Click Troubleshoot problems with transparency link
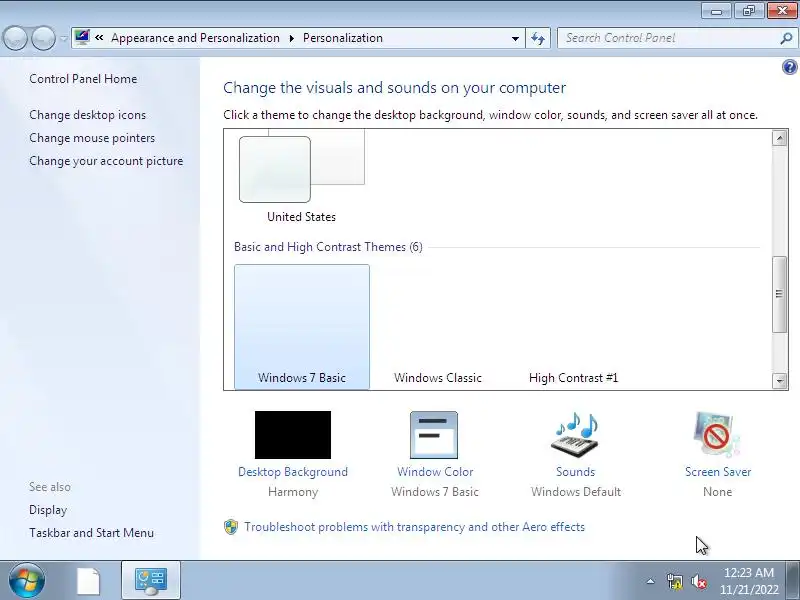Image resolution: width=800 pixels, height=600 pixels. pyautogui.click(x=414, y=527)
